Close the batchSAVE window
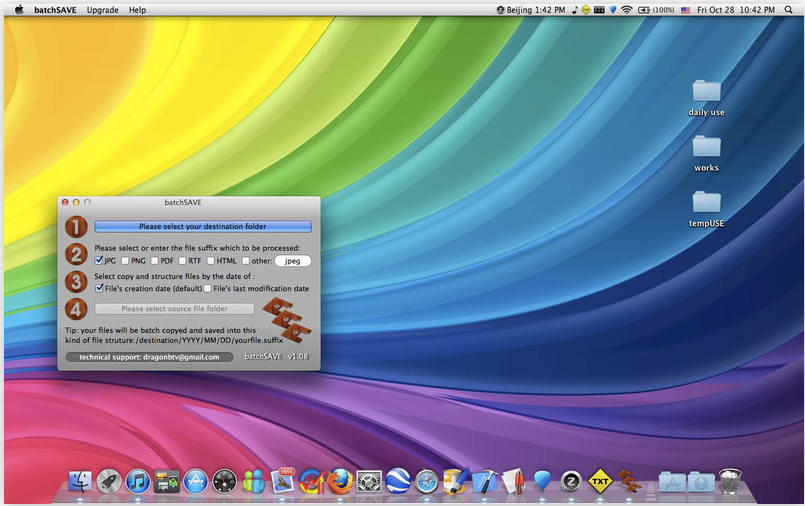The height and width of the screenshot is (506, 805). pos(65,202)
